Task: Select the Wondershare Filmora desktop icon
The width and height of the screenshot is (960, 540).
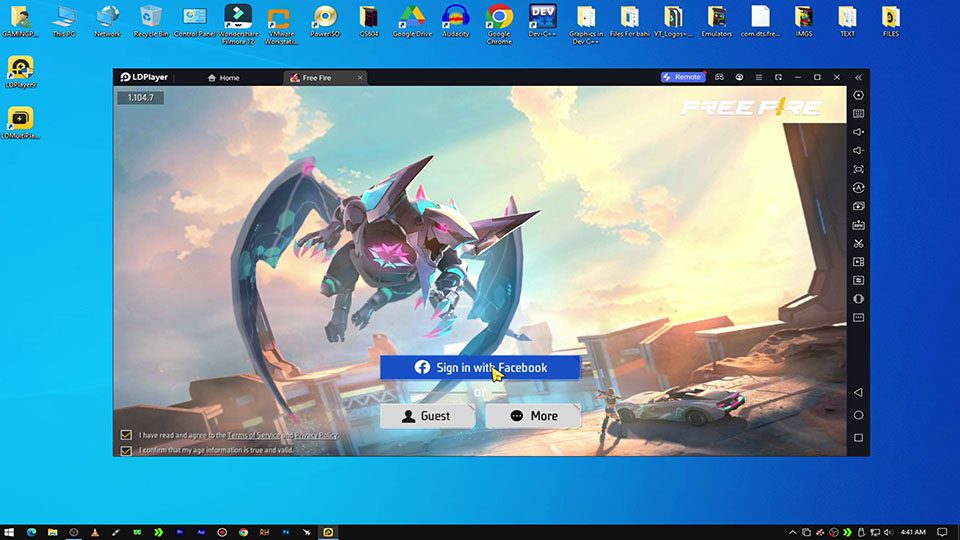Action: (x=238, y=23)
